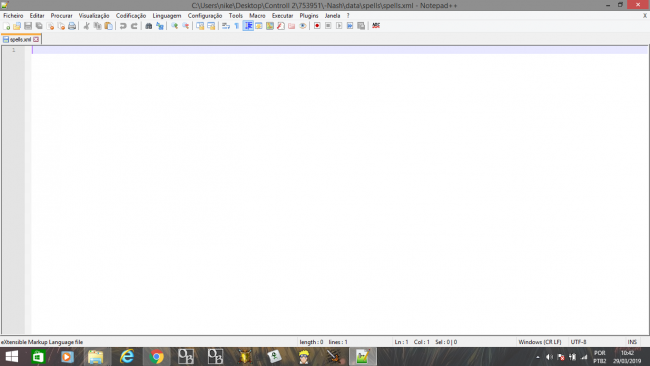Image resolution: width=650 pixels, height=366 pixels.
Task: Open File Explorer from the taskbar
Action: point(95,356)
